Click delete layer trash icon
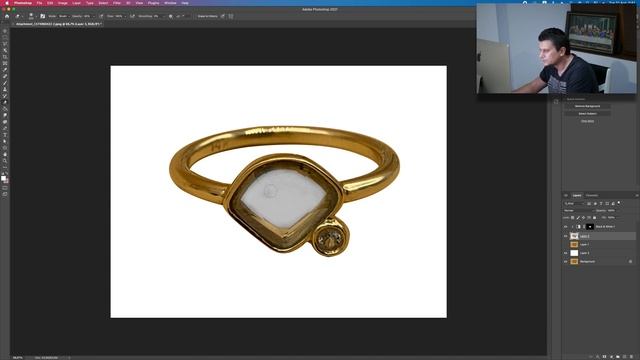Viewport: 640px width, 360px height. pyautogui.click(x=632, y=357)
